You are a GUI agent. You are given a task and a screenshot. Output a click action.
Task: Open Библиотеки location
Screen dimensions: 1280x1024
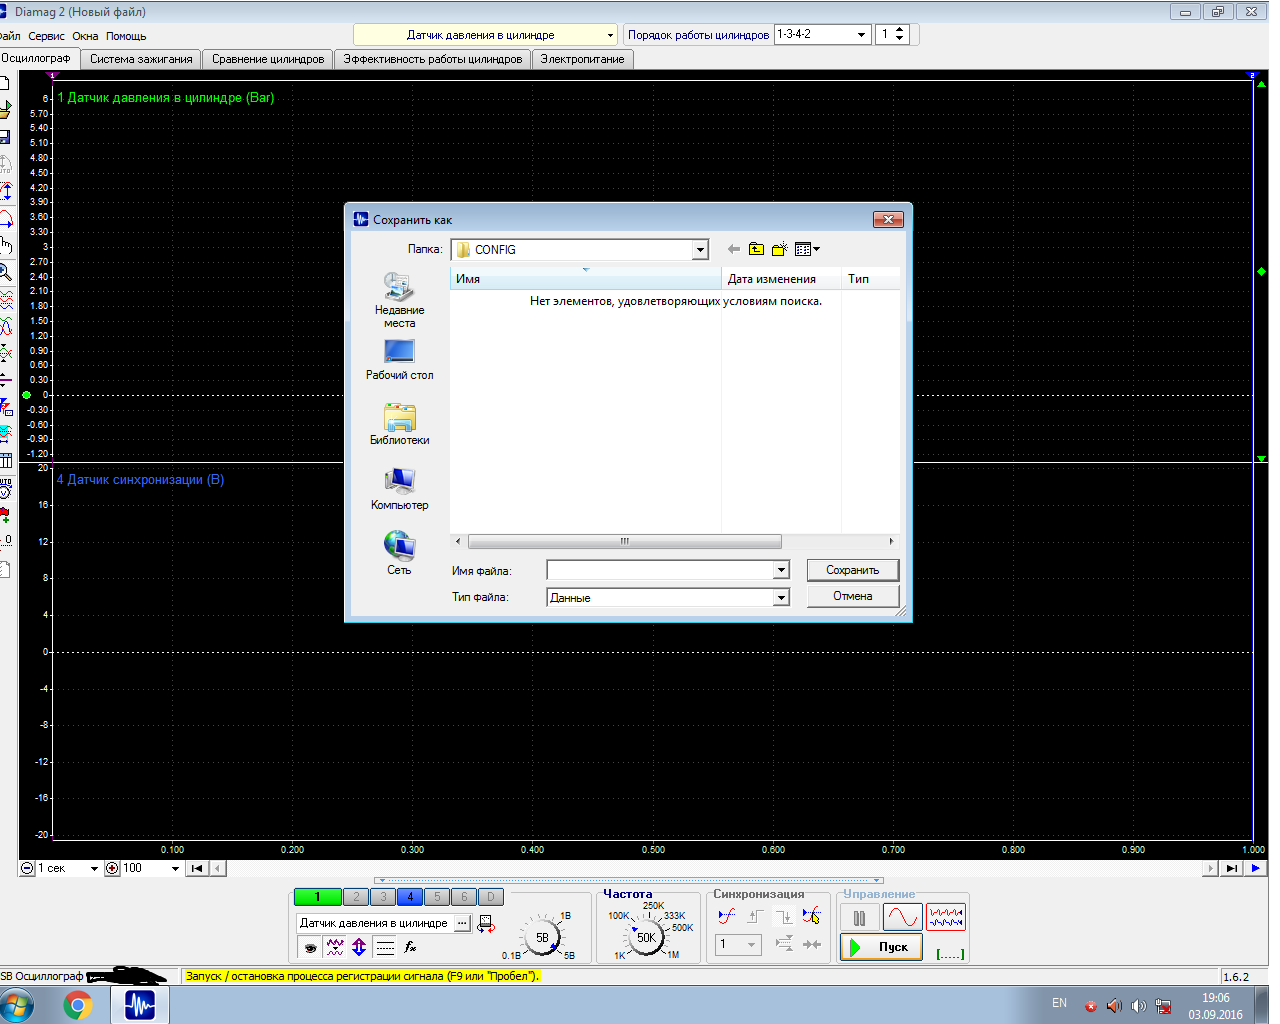click(x=399, y=424)
